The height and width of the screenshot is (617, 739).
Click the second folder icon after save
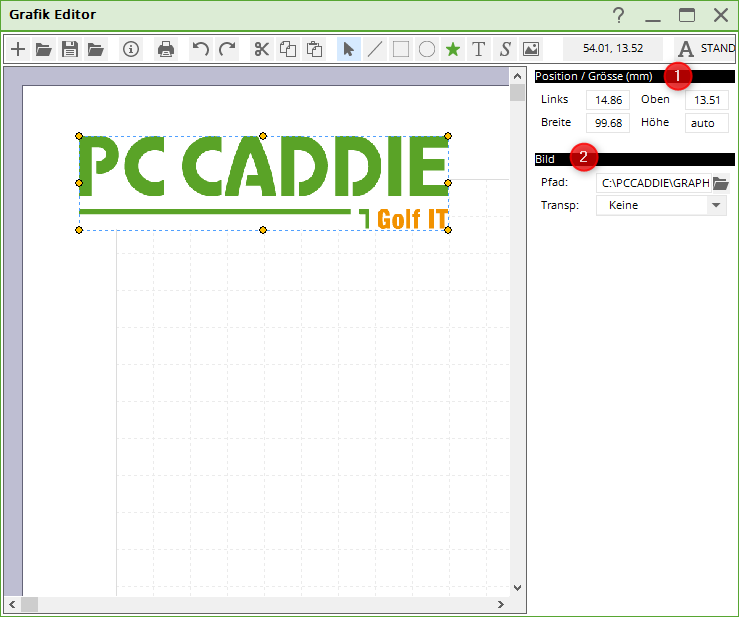click(96, 49)
